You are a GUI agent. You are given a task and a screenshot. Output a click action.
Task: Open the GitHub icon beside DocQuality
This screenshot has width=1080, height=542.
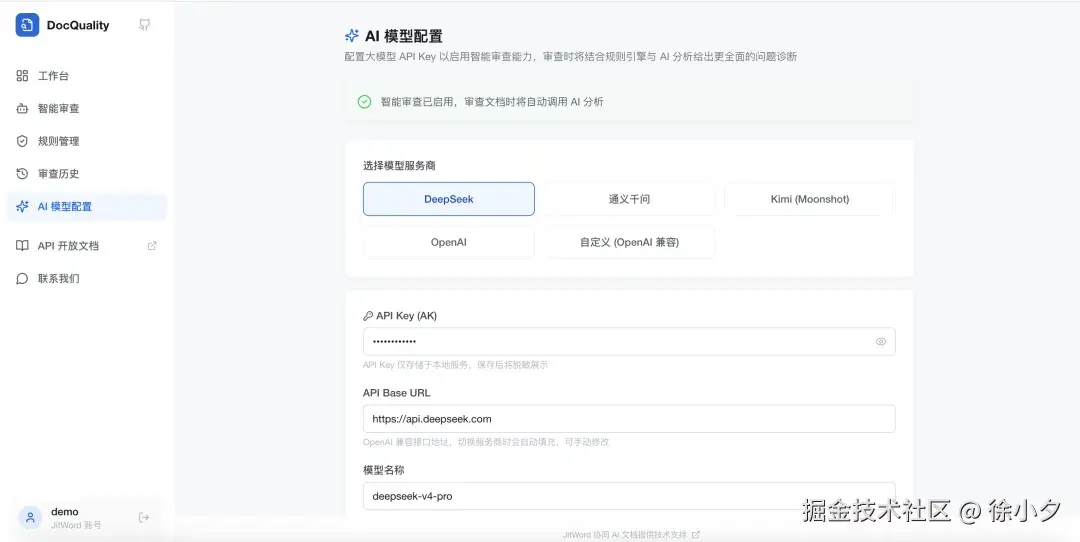(x=145, y=25)
